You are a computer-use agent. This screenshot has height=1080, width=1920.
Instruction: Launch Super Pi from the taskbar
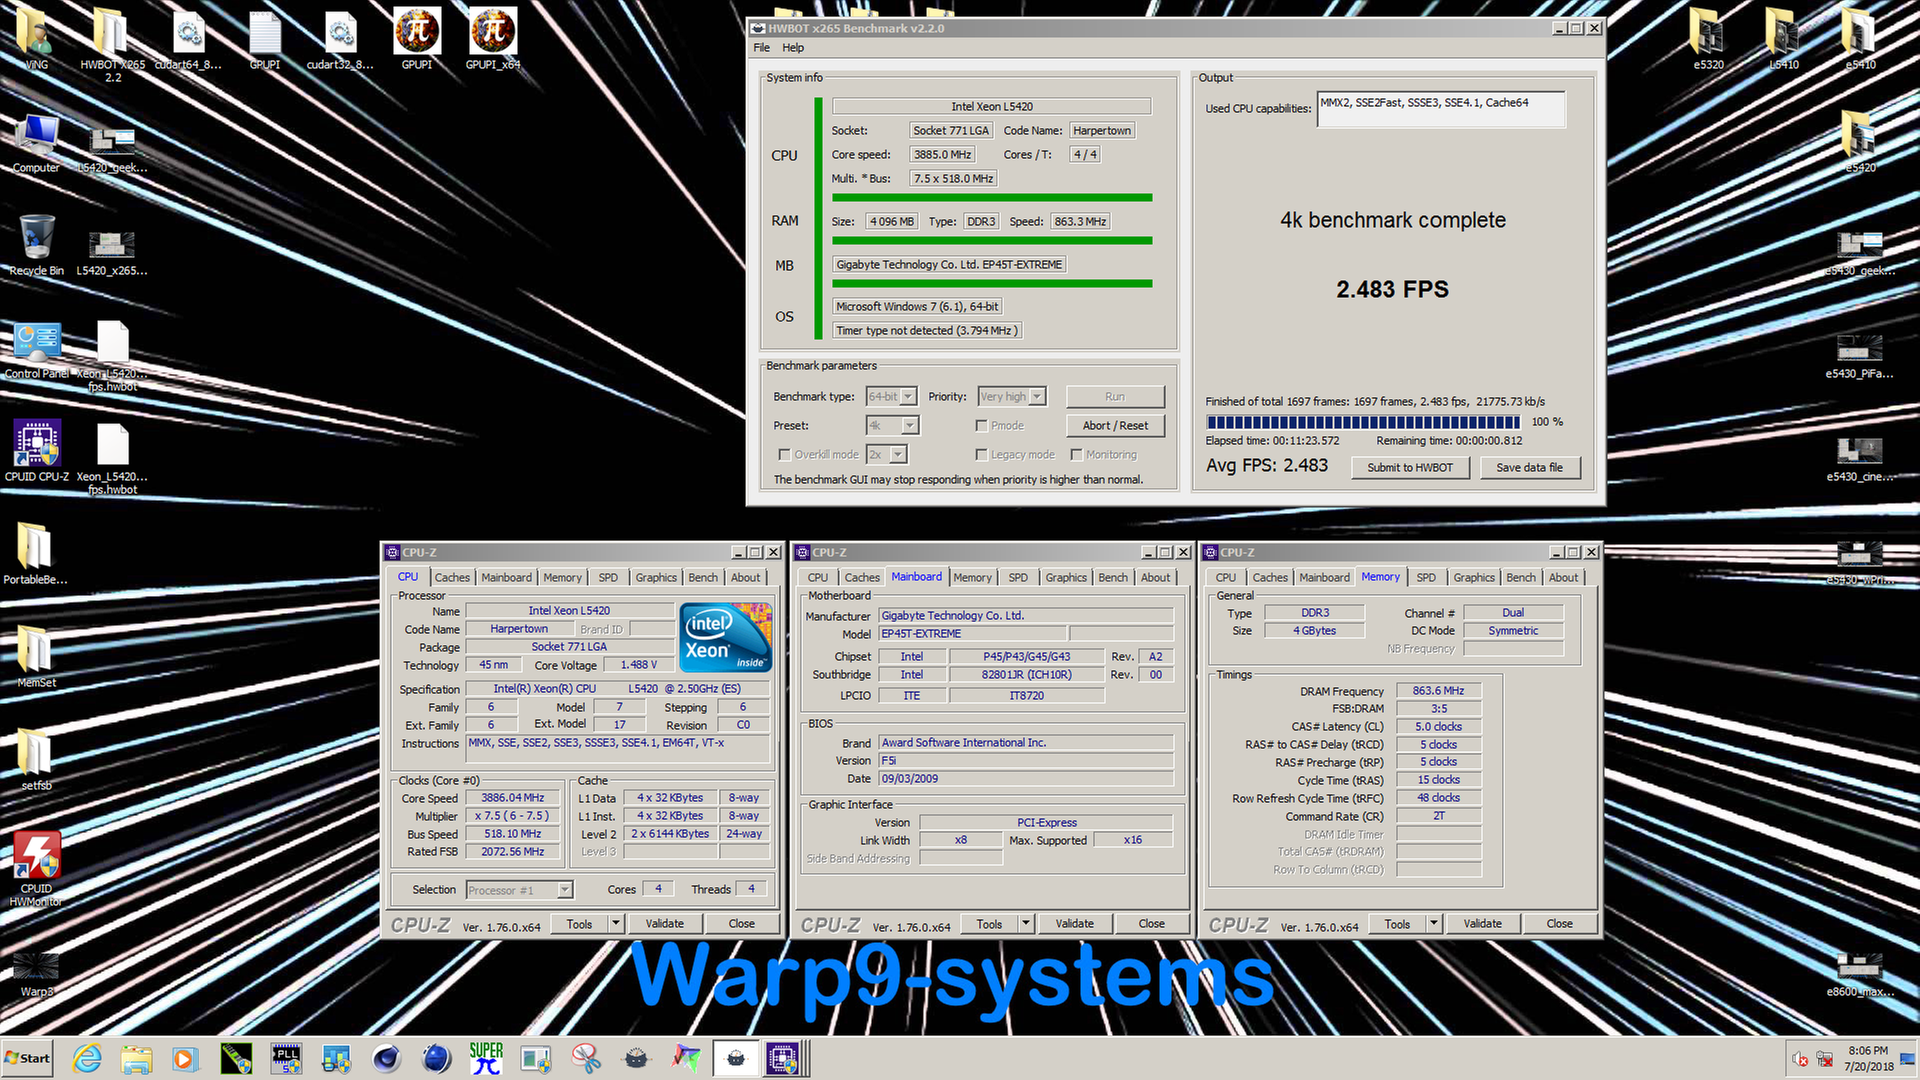[486, 1058]
